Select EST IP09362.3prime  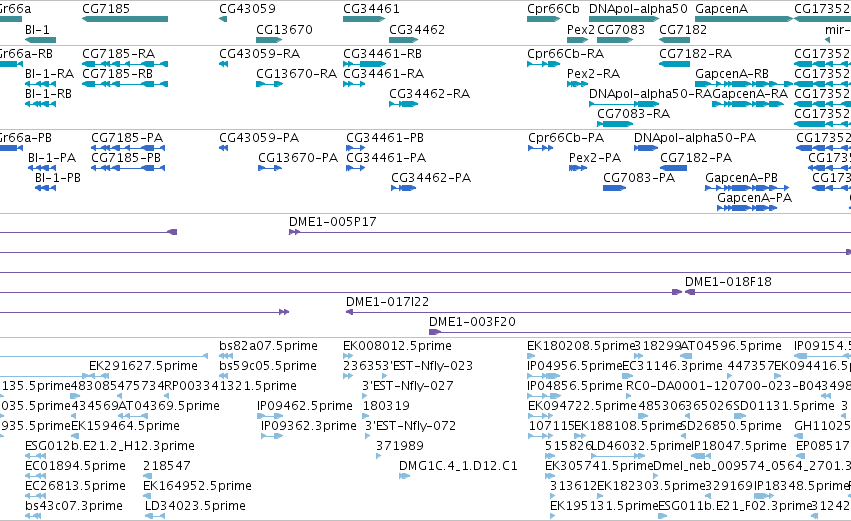click(272, 436)
